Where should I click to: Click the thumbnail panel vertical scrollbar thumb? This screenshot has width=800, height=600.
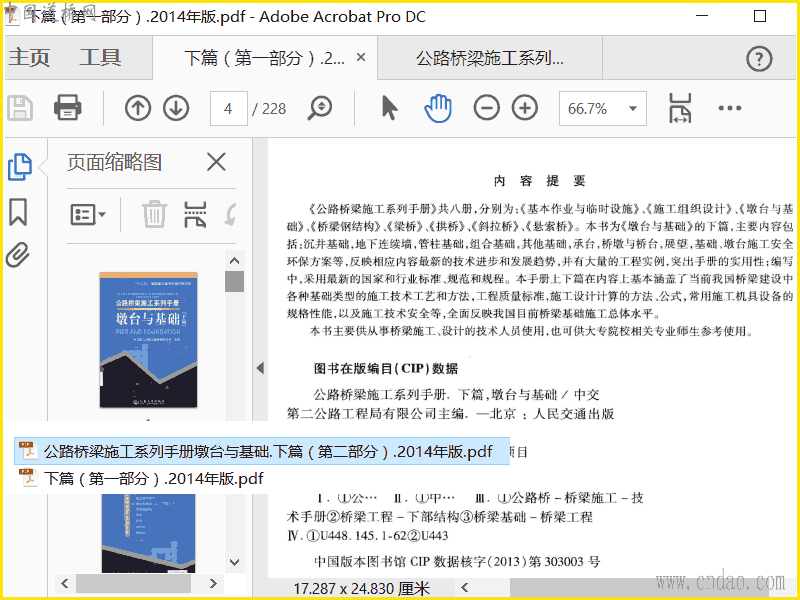click(x=235, y=282)
